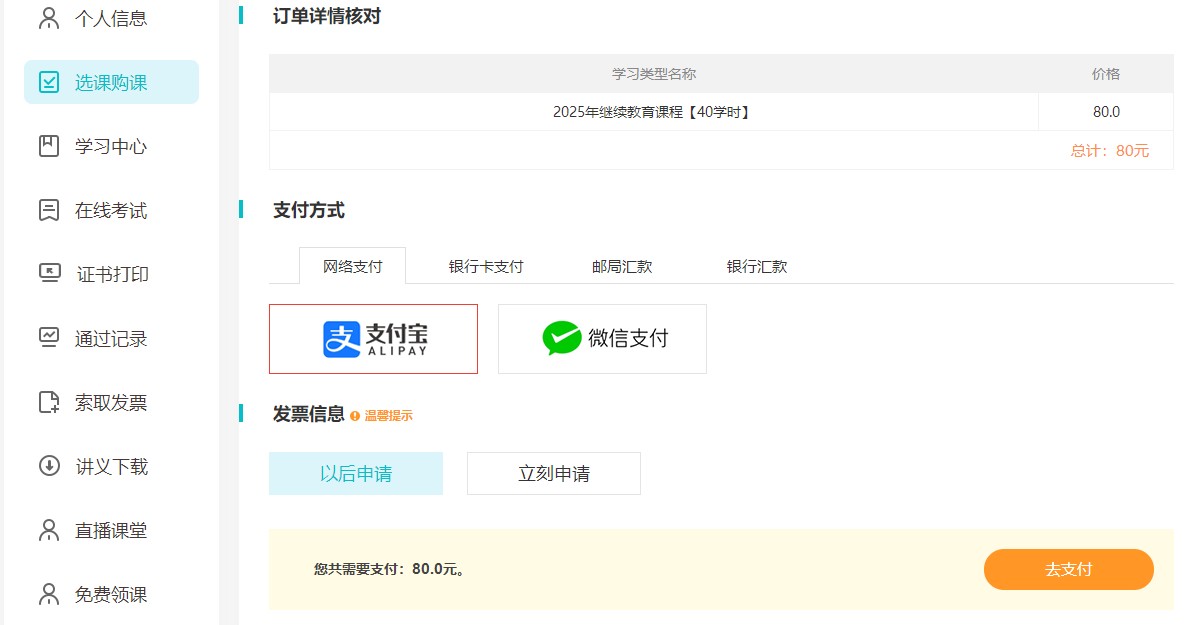The height and width of the screenshot is (625, 1199).
Task: Select Alipay 支付宝 as payment method
Action: click(x=373, y=338)
